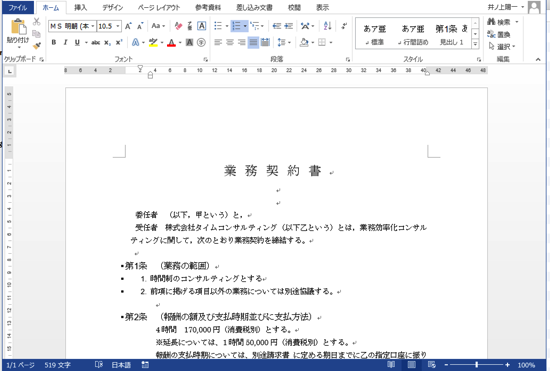Switch to Read Mode view in status bar

coord(391,365)
